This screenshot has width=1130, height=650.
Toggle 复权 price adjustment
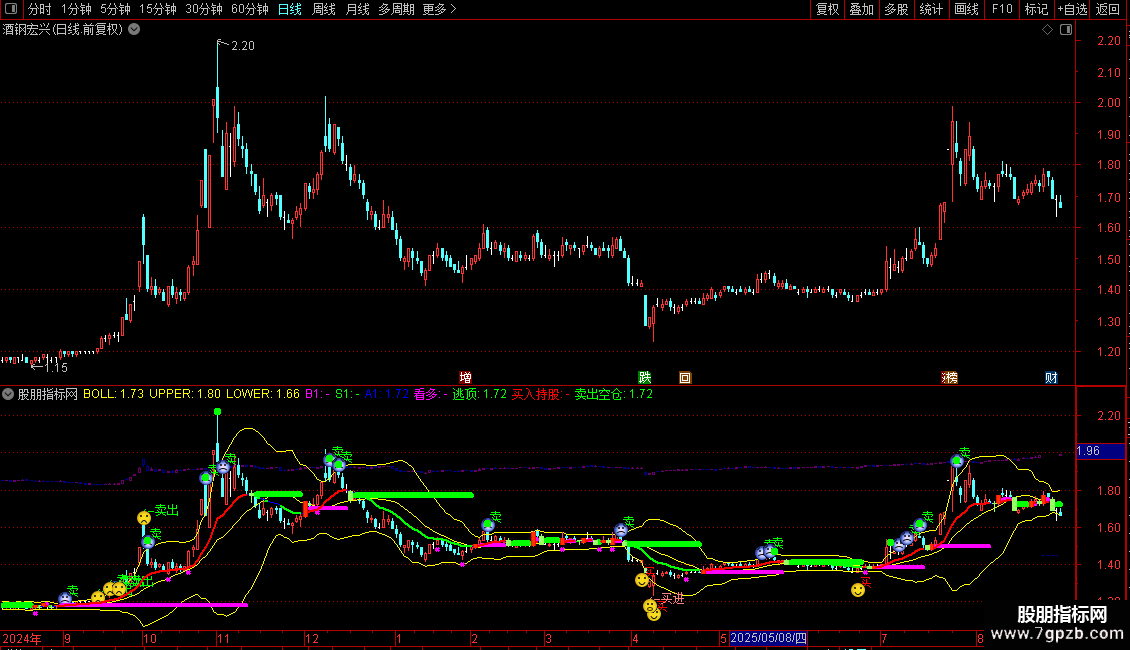pos(827,9)
